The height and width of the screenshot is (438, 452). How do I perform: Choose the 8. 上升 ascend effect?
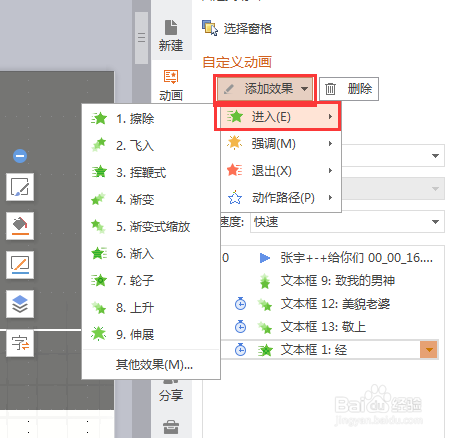click(151, 308)
